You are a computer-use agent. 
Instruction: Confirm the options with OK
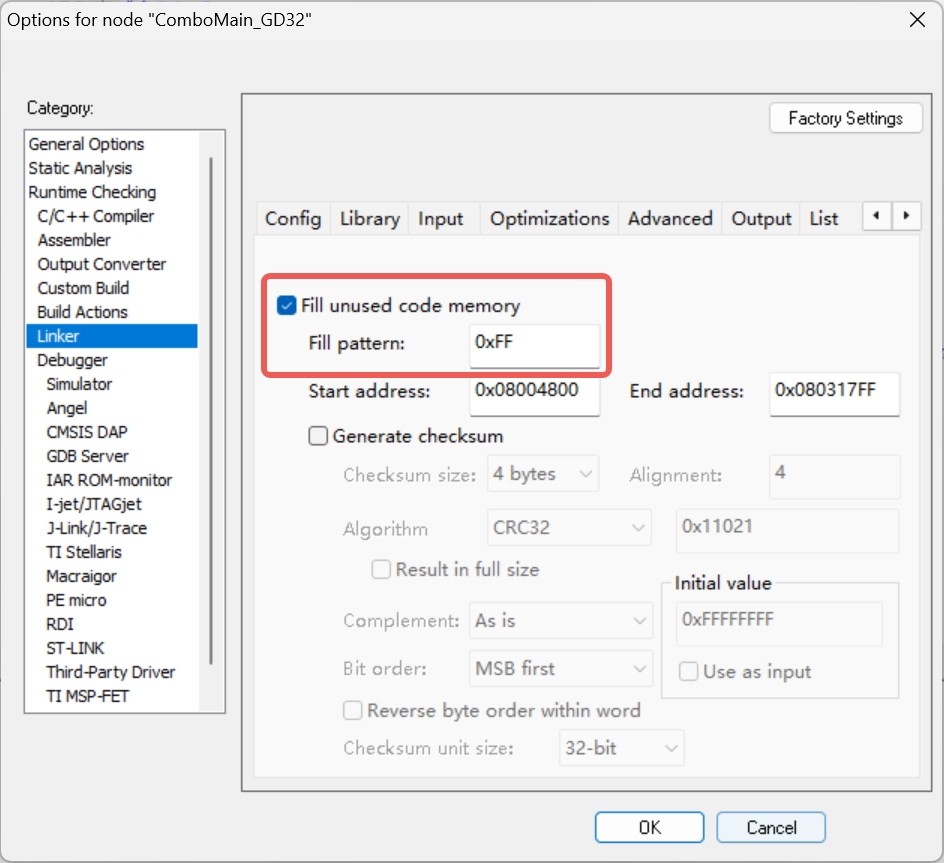[x=650, y=827]
